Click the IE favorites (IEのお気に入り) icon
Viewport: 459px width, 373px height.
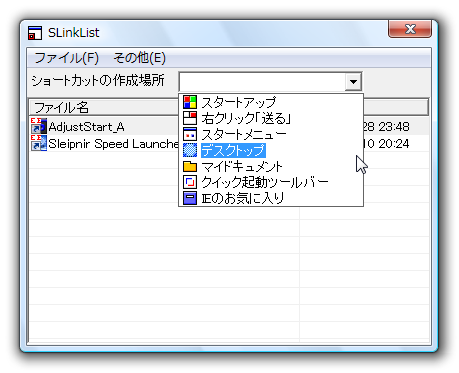coord(190,198)
